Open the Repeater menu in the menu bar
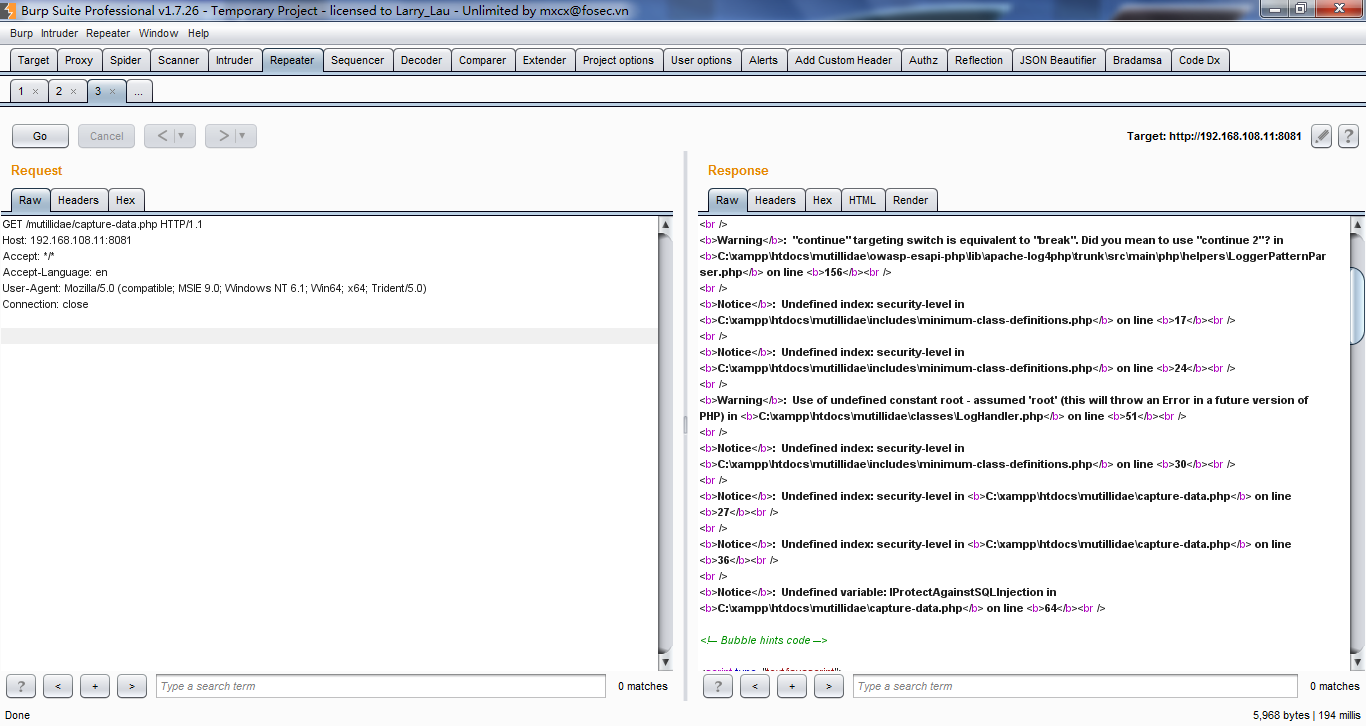 click(x=108, y=33)
